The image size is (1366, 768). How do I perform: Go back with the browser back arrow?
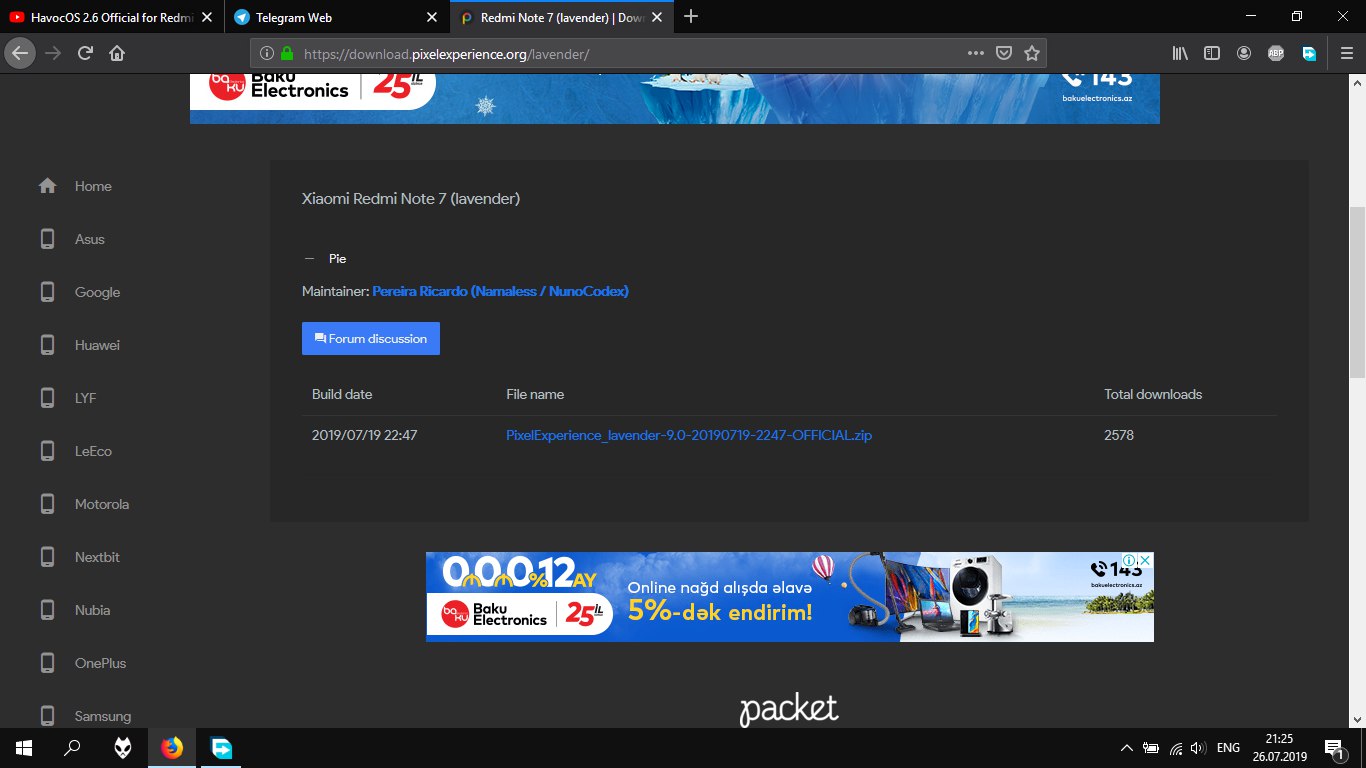(21, 53)
